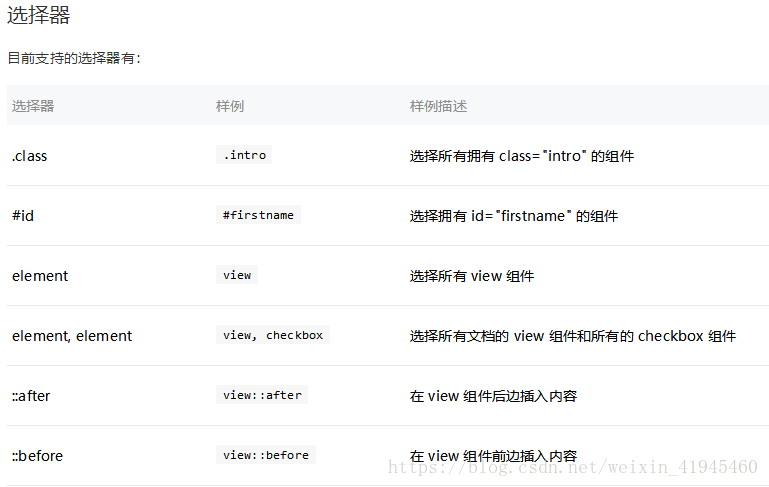
Task: Click the view::after code sample
Action: coord(262,395)
